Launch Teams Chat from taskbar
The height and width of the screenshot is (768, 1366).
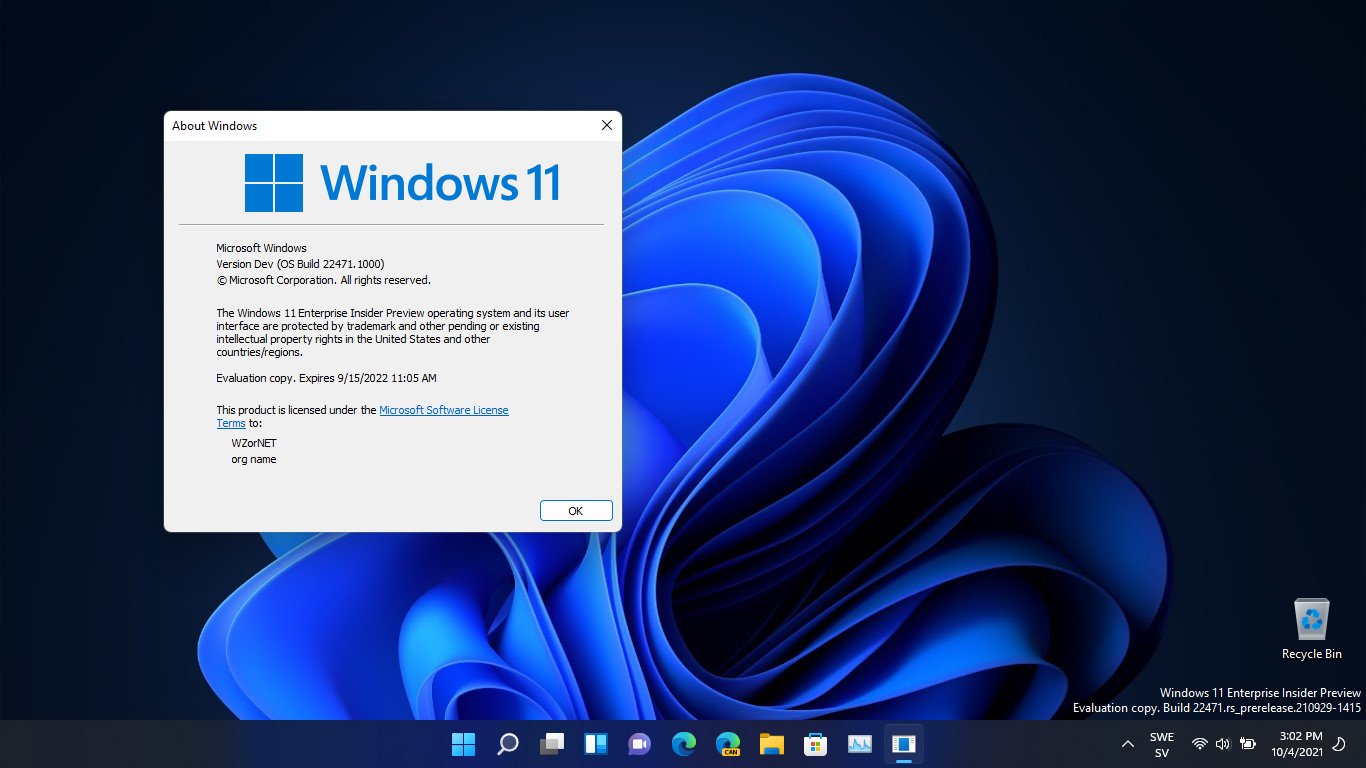click(x=640, y=744)
